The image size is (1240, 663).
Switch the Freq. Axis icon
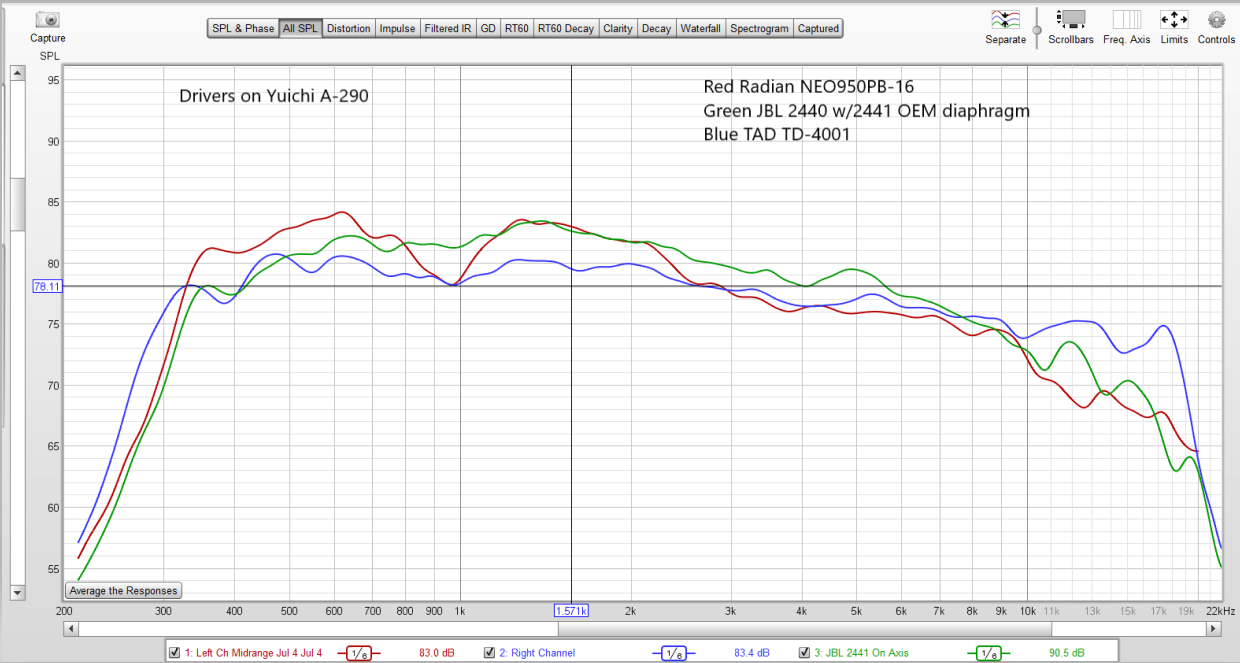click(1127, 19)
